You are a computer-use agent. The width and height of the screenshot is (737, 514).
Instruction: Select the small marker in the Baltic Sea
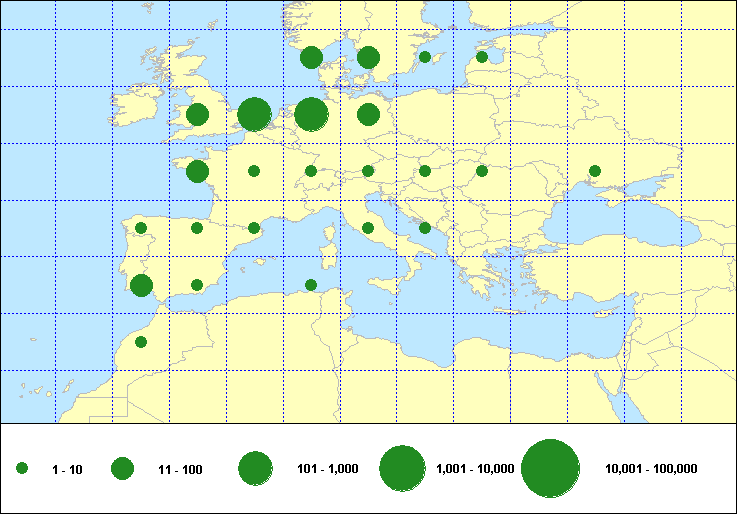(x=425, y=57)
